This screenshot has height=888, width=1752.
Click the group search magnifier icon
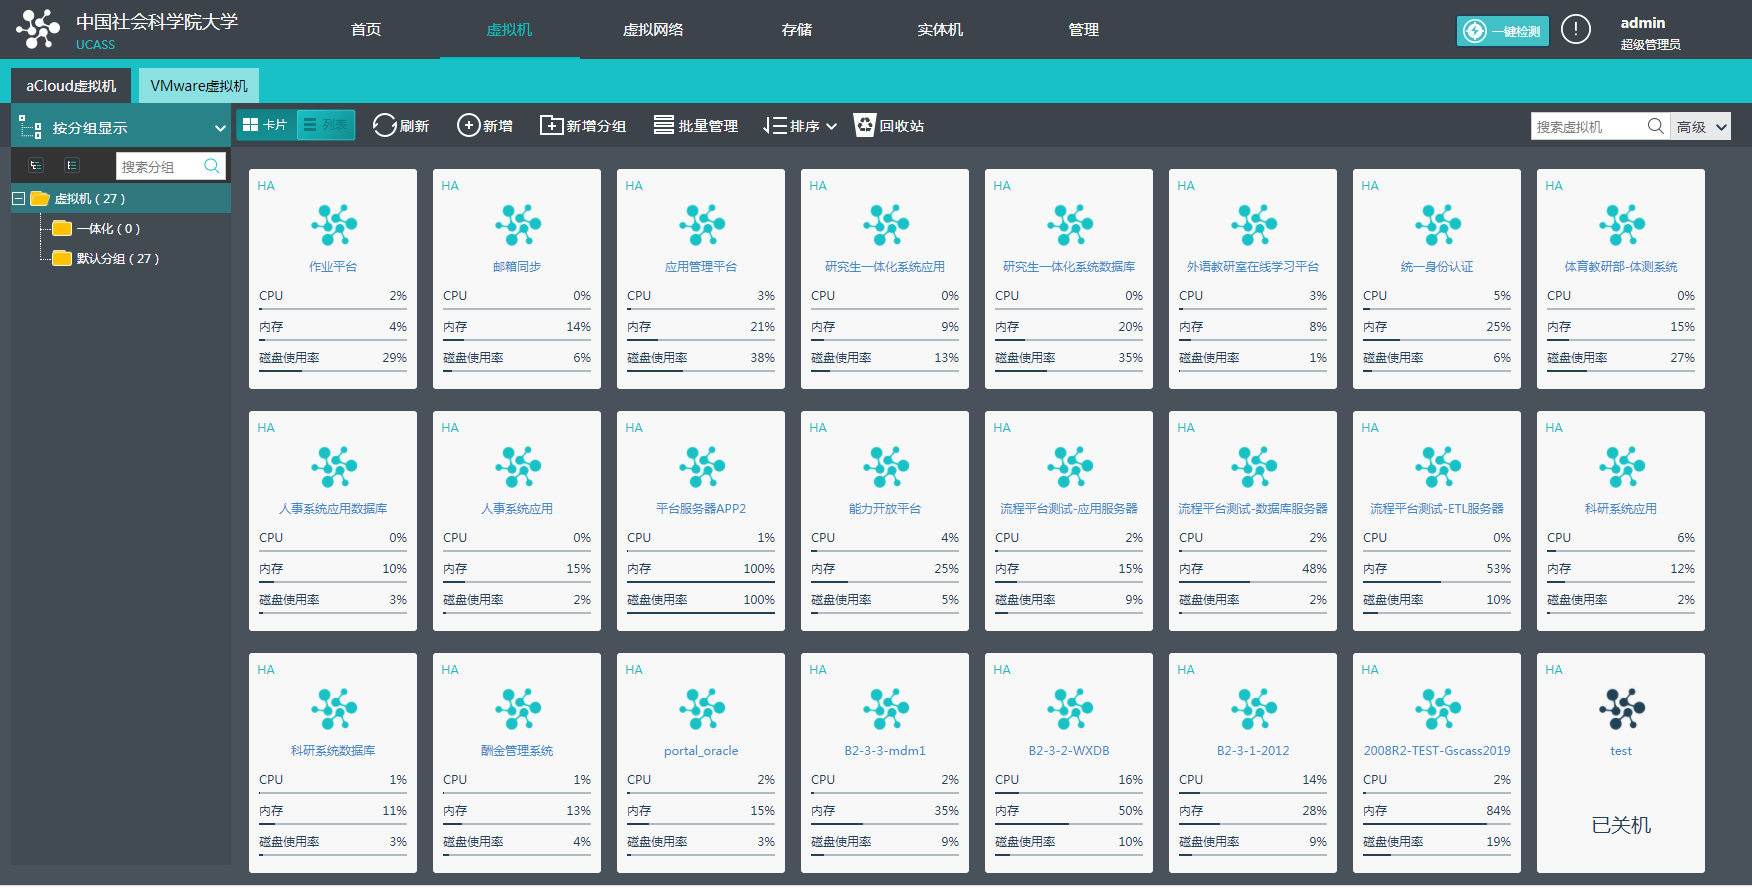212,166
